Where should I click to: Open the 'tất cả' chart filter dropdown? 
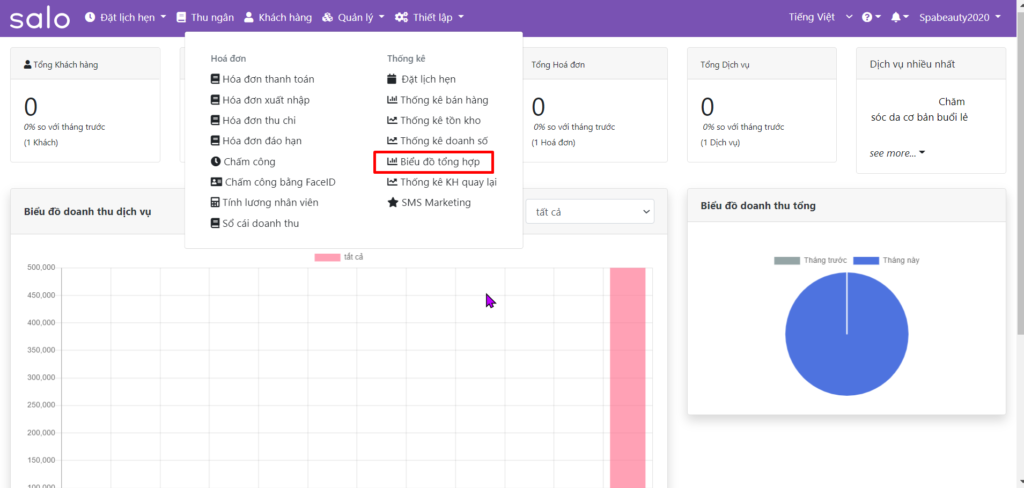(590, 212)
